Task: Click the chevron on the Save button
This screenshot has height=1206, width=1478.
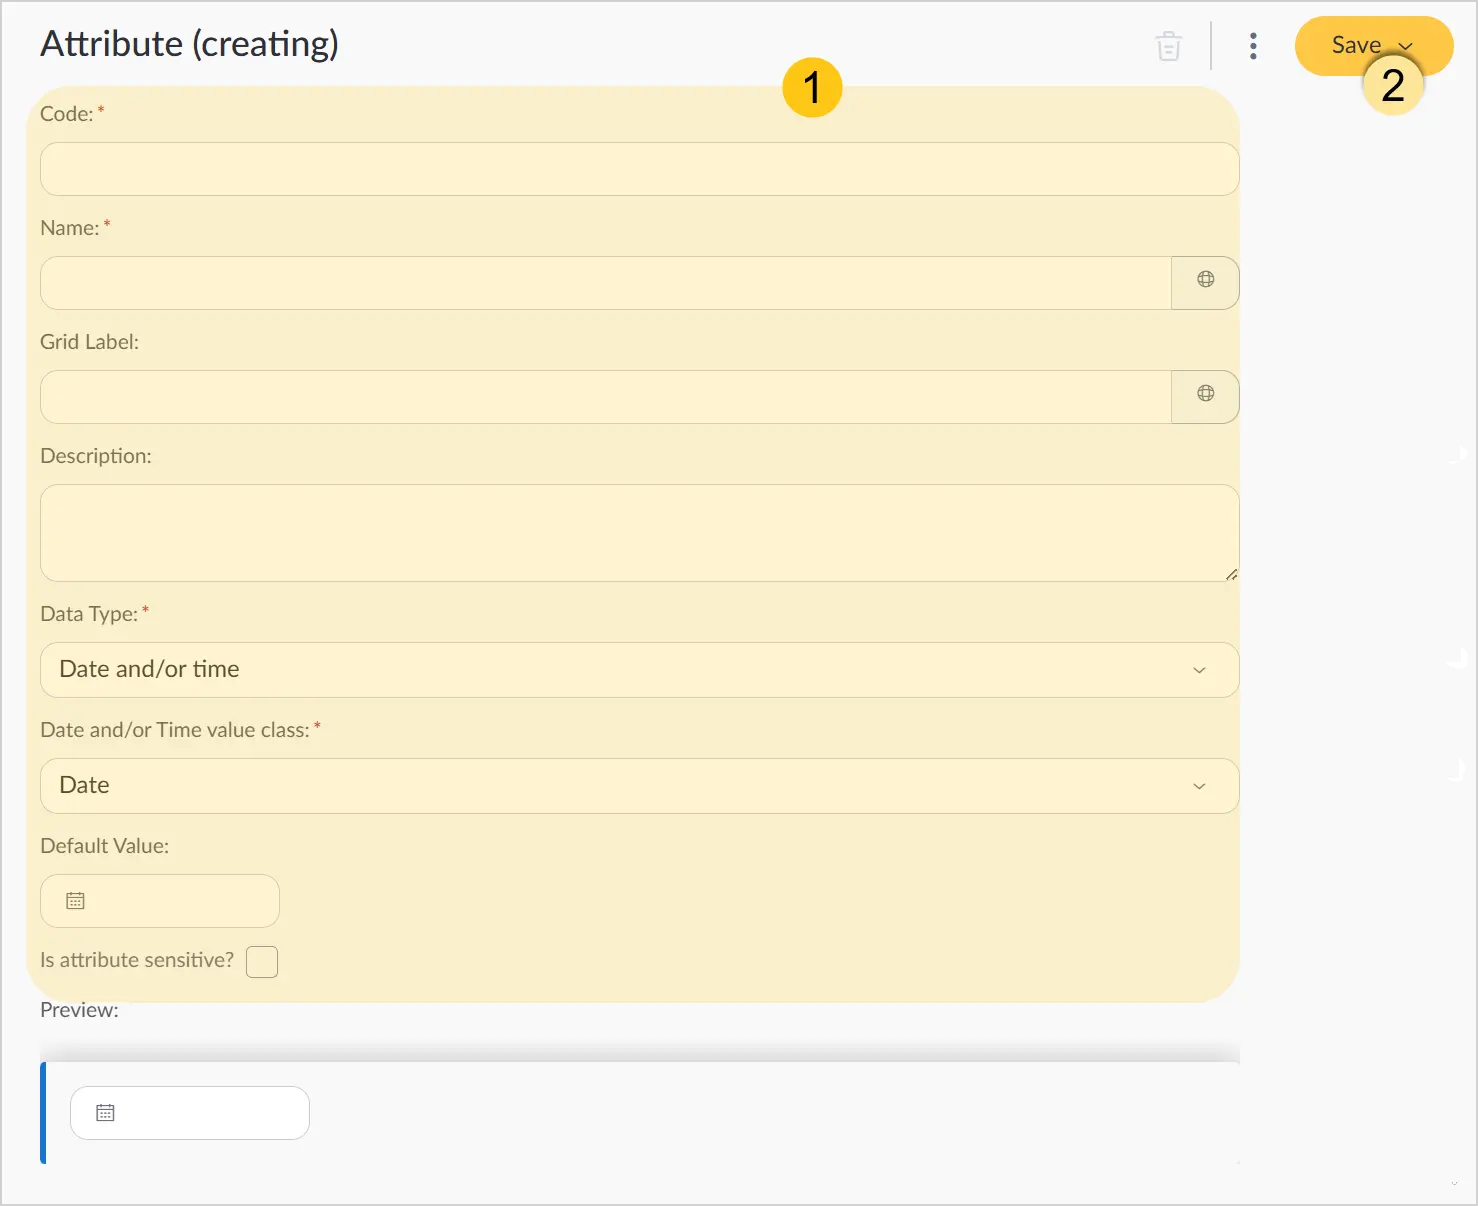Action: click(1405, 46)
